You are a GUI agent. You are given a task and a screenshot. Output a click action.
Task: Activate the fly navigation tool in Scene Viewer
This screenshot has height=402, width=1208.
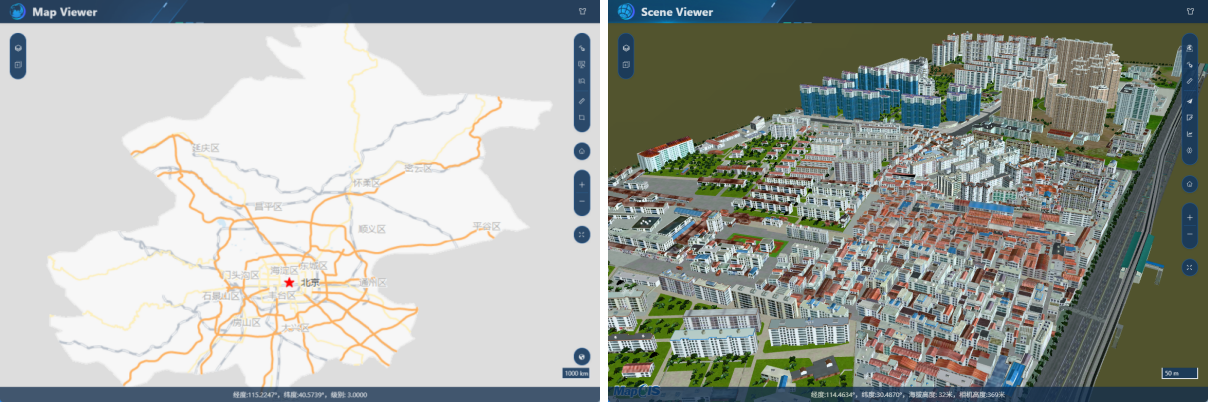point(1189,100)
